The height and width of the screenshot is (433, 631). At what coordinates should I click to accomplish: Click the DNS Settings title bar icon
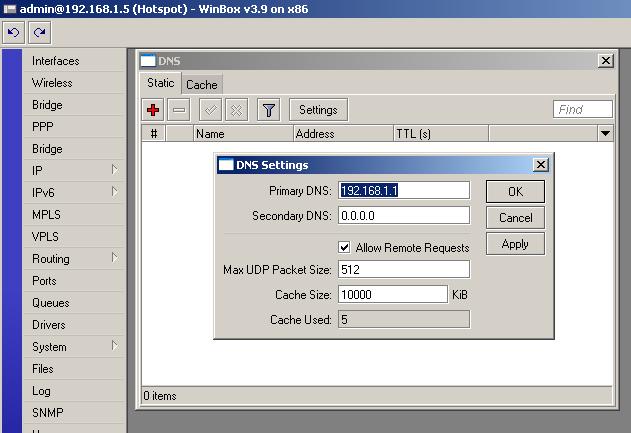(226, 165)
